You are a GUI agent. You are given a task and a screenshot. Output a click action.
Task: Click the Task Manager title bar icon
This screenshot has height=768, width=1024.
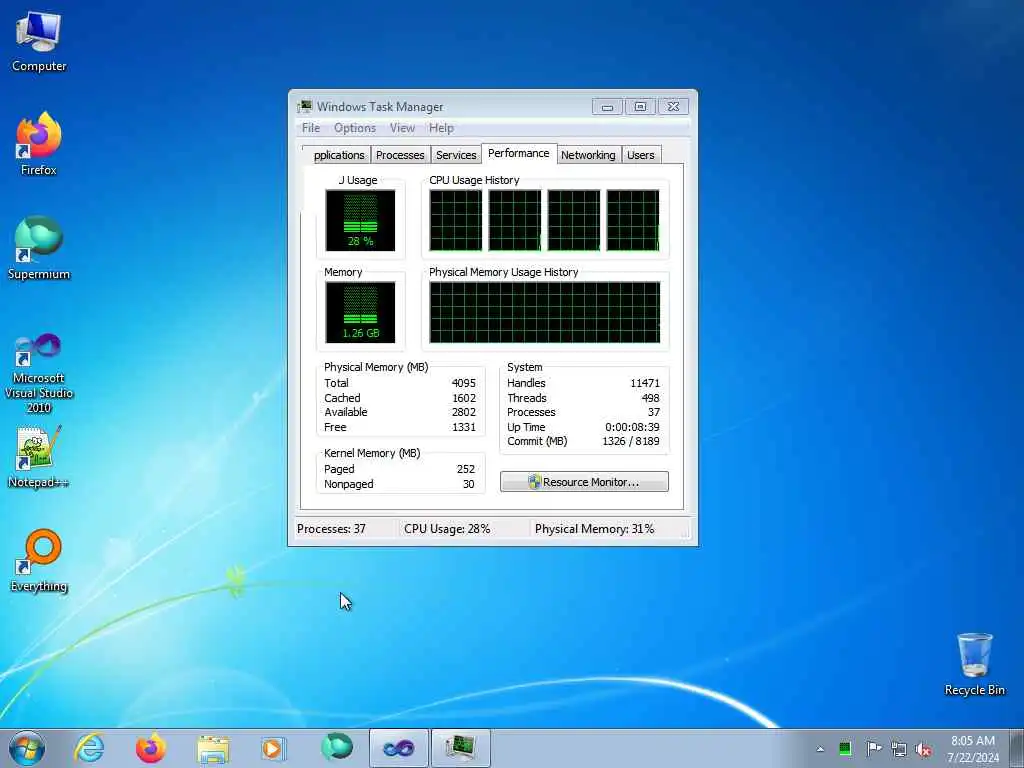click(304, 106)
